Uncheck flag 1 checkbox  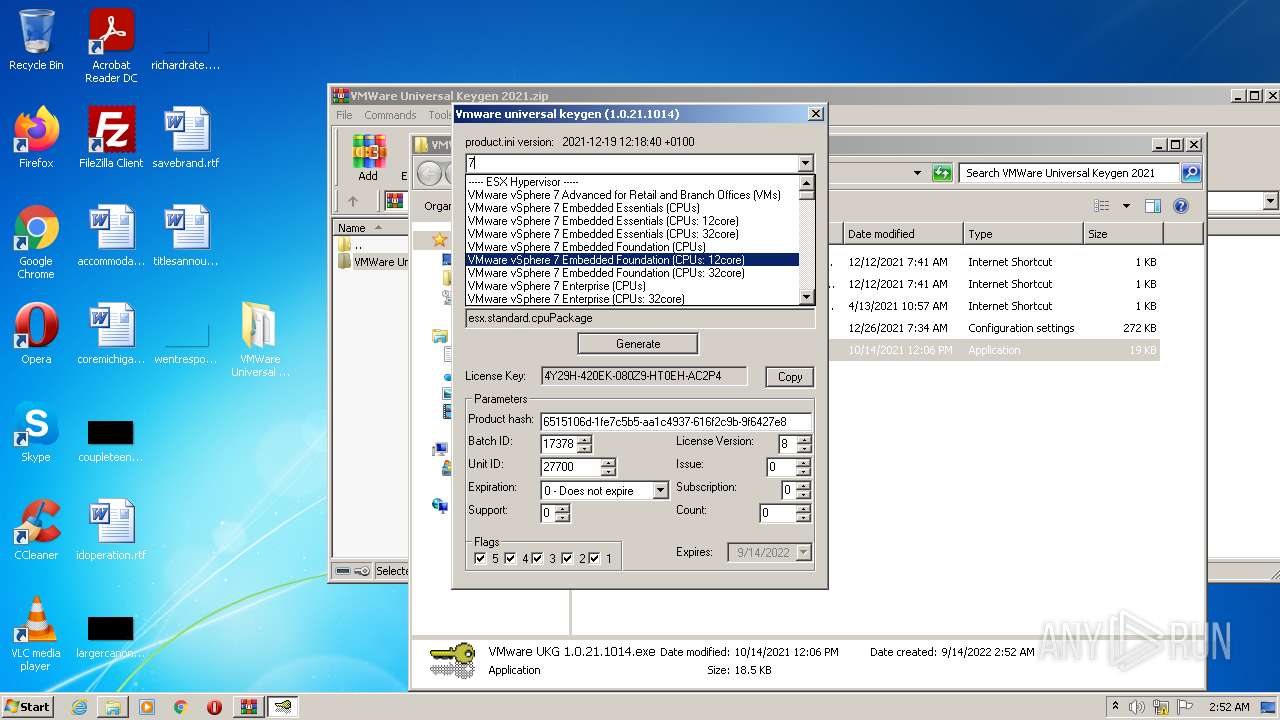[x=594, y=558]
